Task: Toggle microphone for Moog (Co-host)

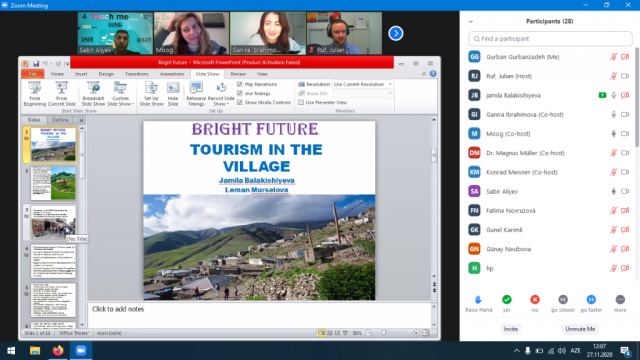Action: 613,133
